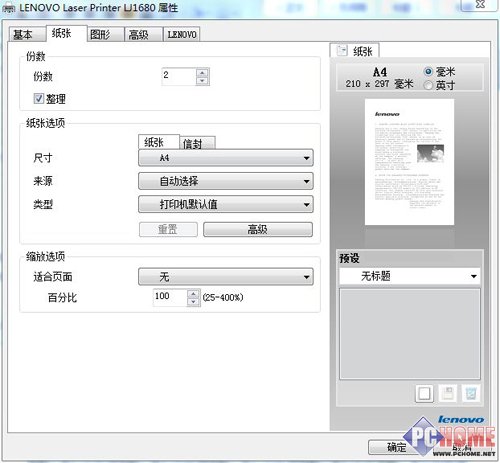This screenshot has height=463, width=500.
Task: Click the preset description list box
Action: click(410, 334)
